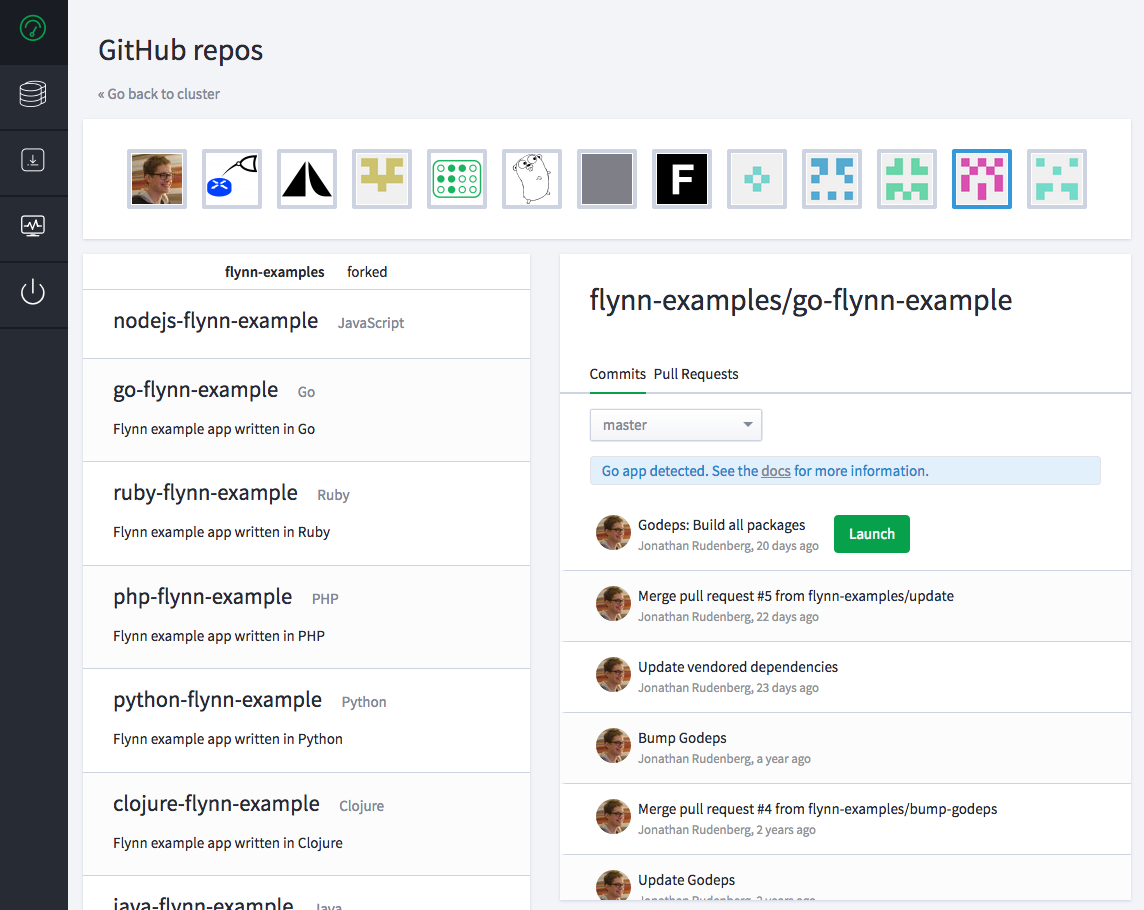1144x910 pixels.
Task: Click the power/logout icon in sidebar
Action: [x=33, y=292]
